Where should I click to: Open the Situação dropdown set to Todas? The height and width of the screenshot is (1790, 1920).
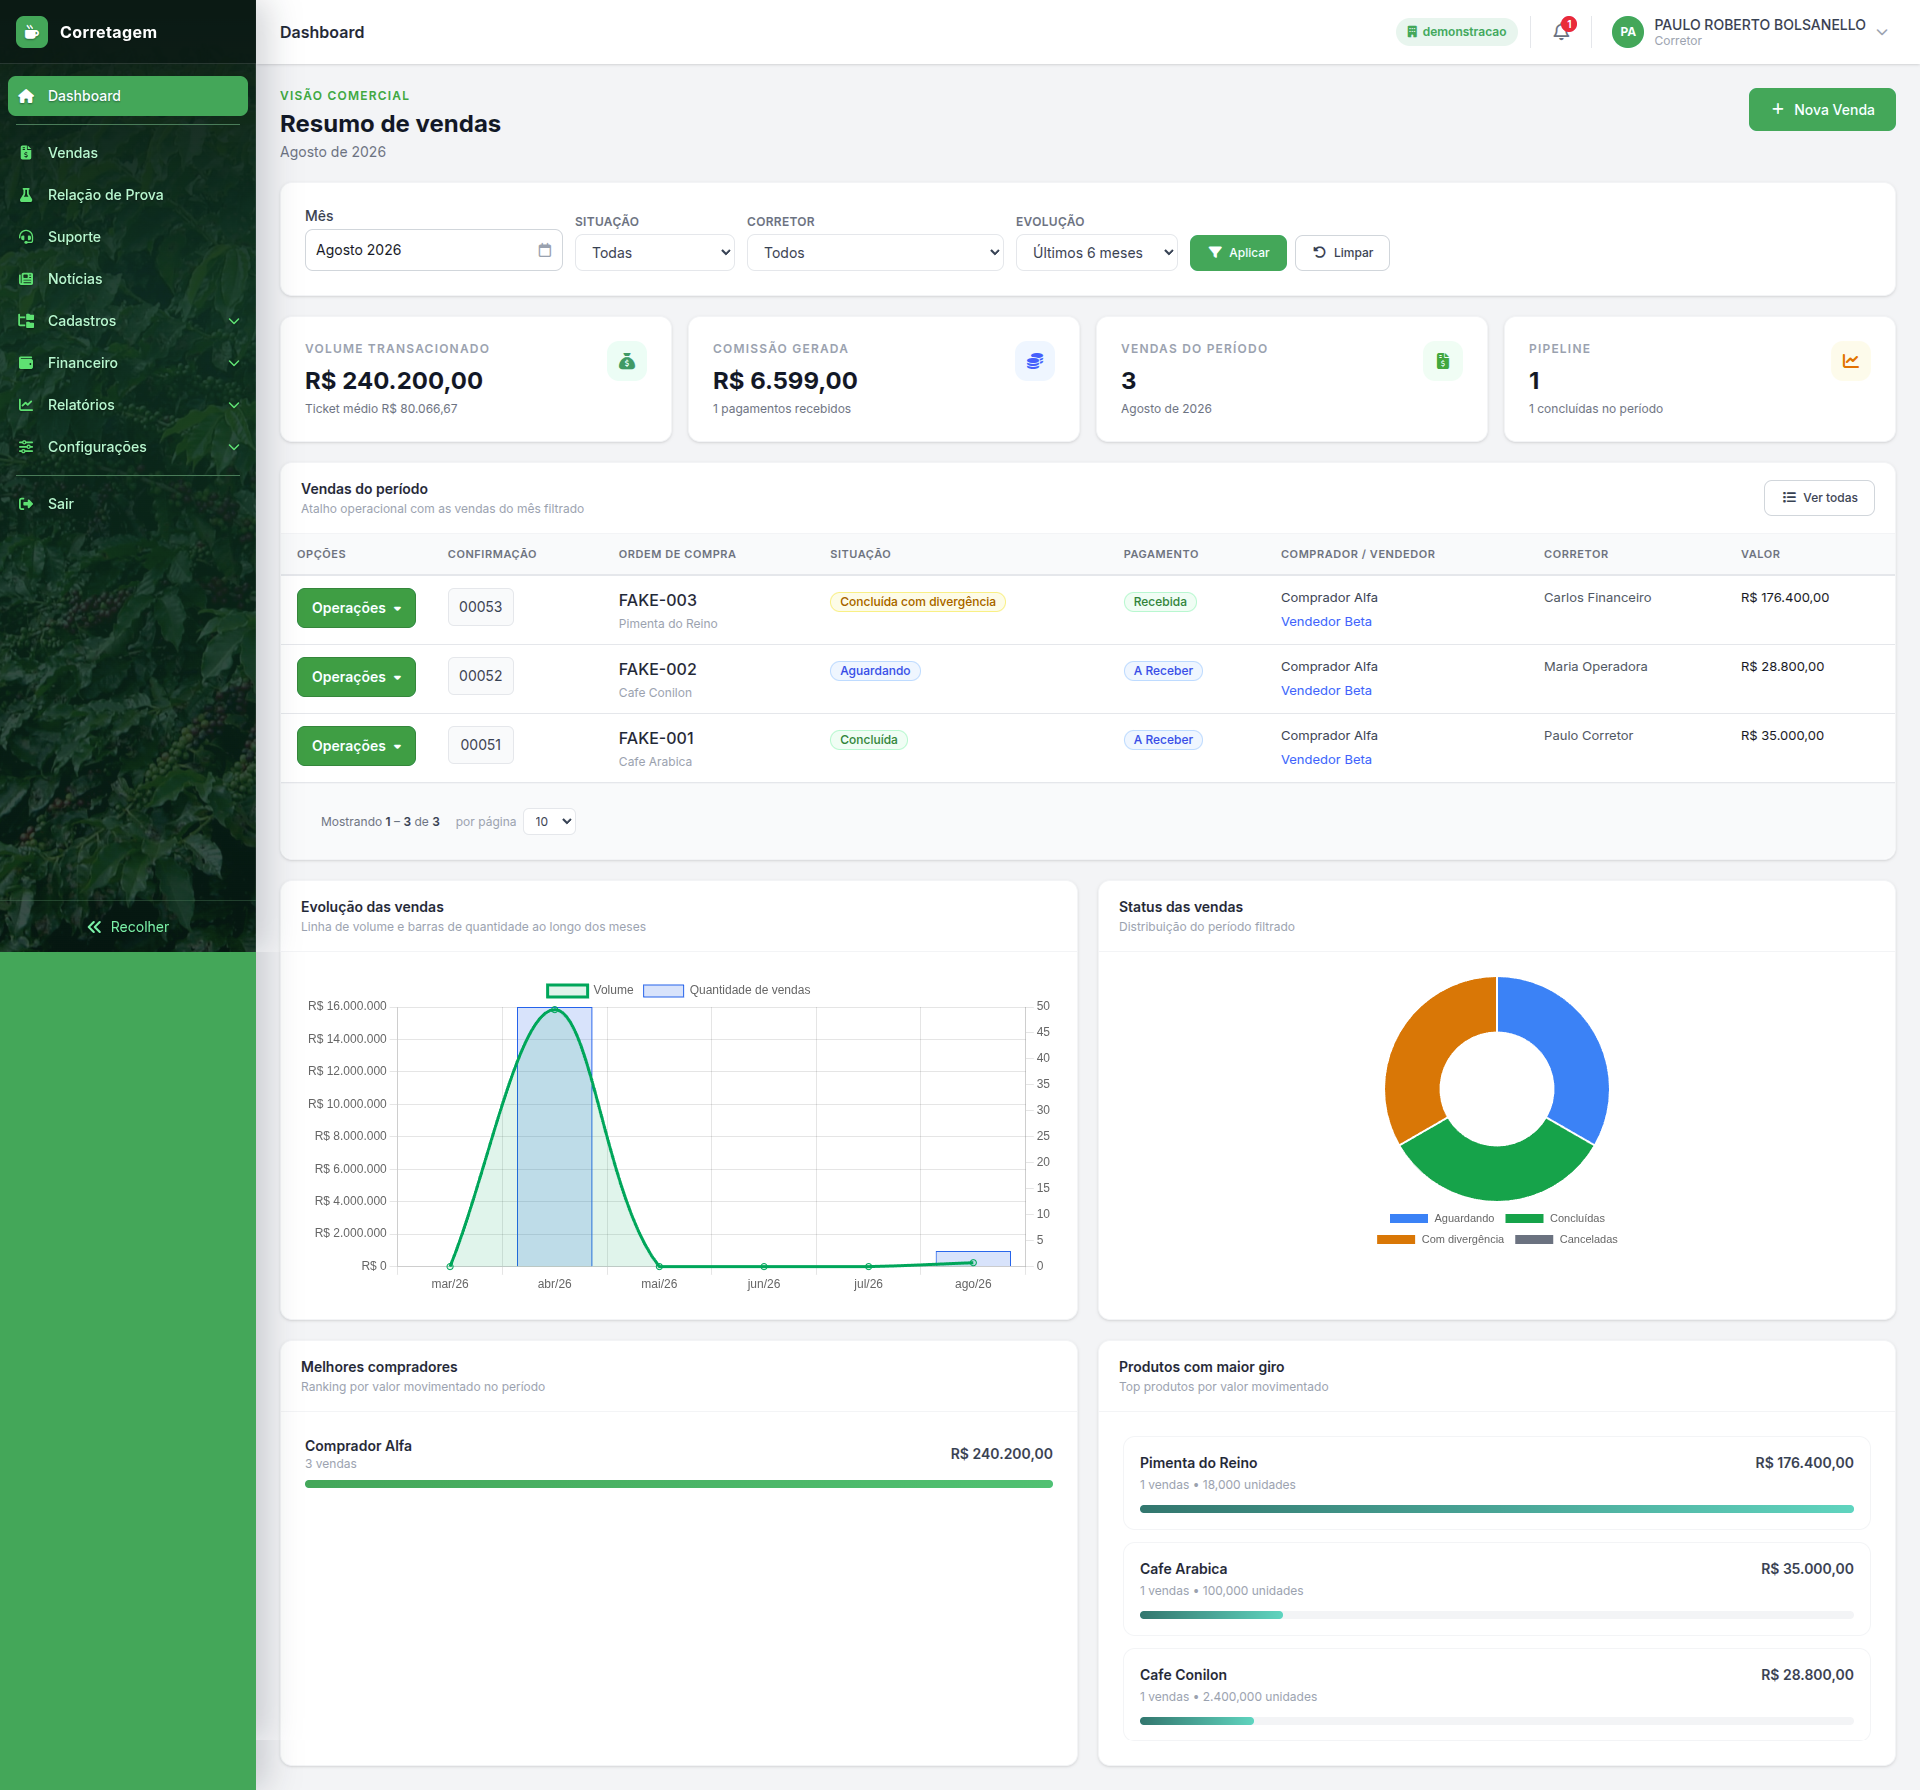pos(655,253)
